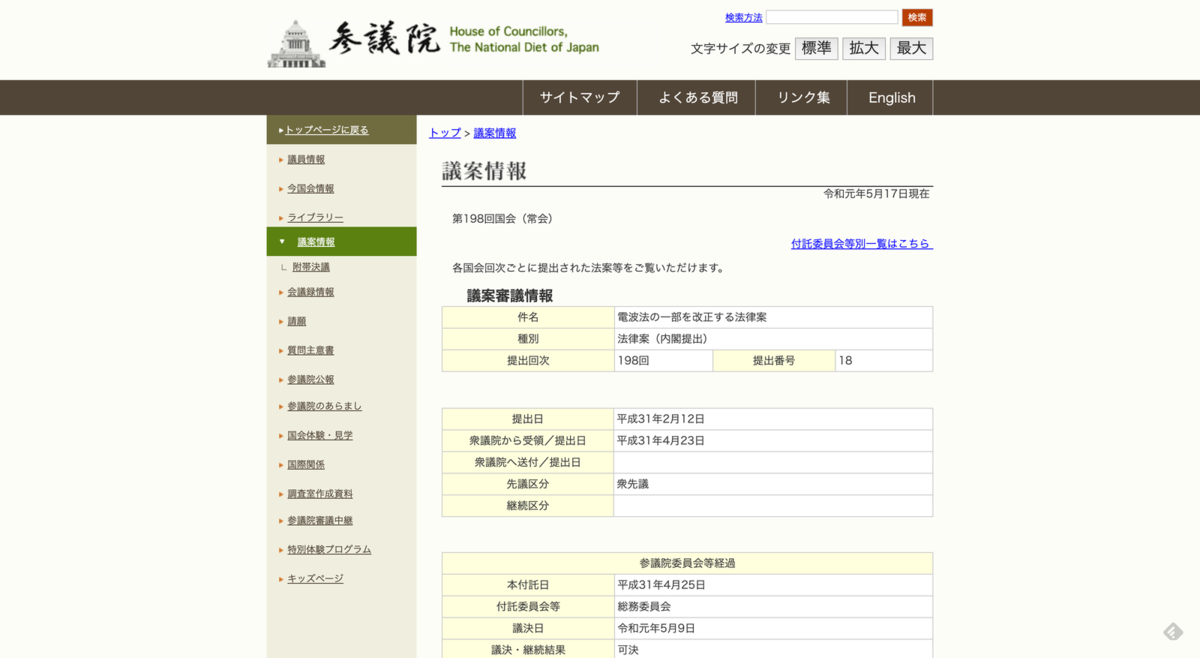Screen dimensions: 1200x658
Task: Click the 衆議院へ送付／提出日 label cell
Action: pyautogui.click(x=528, y=462)
